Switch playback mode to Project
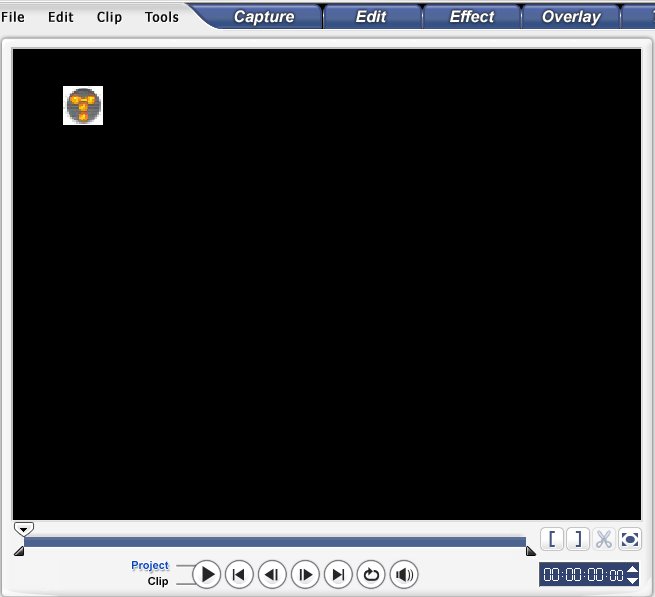Screen dimensions: 655x597 point(150,565)
